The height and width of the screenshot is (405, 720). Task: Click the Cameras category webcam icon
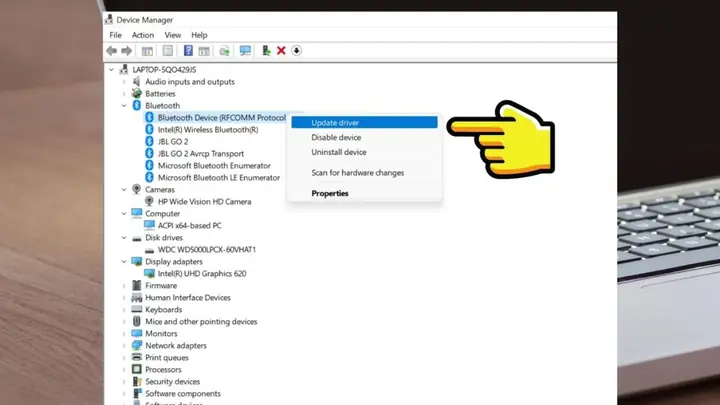[x=136, y=189]
